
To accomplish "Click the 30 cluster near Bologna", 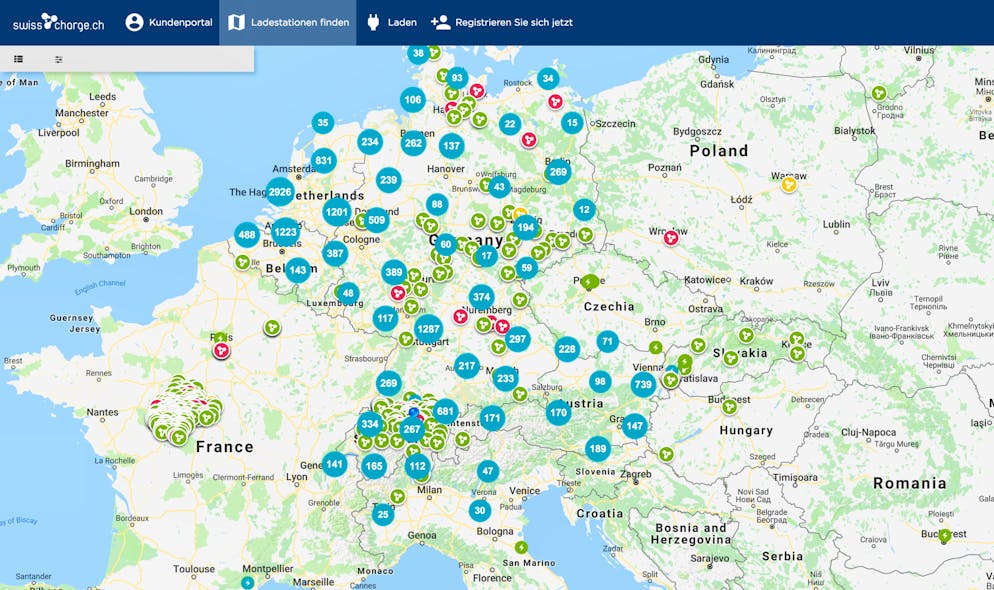I will tap(480, 510).
